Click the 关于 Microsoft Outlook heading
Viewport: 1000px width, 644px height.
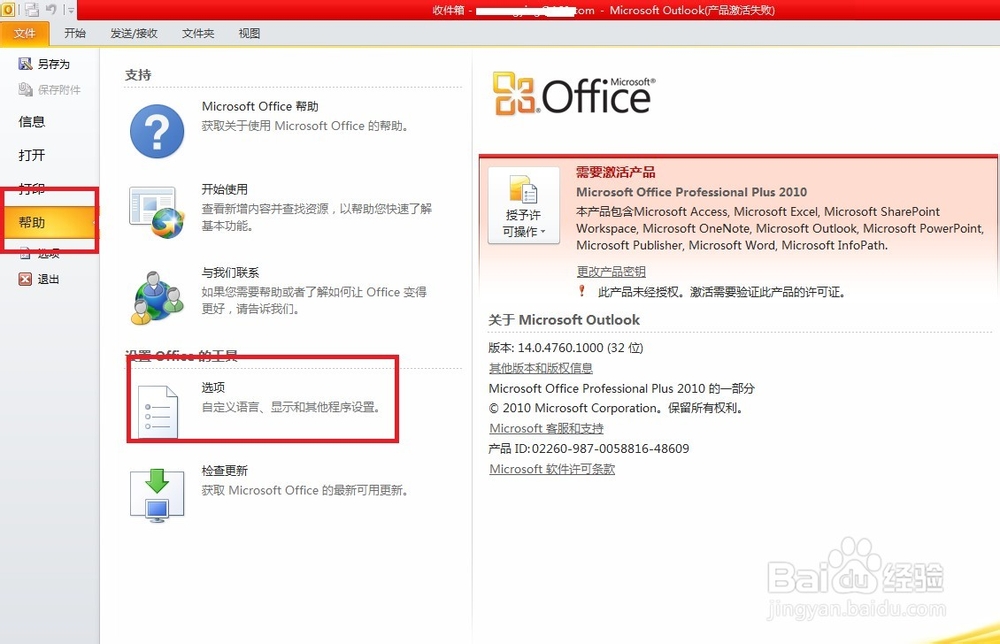pyautogui.click(x=564, y=320)
